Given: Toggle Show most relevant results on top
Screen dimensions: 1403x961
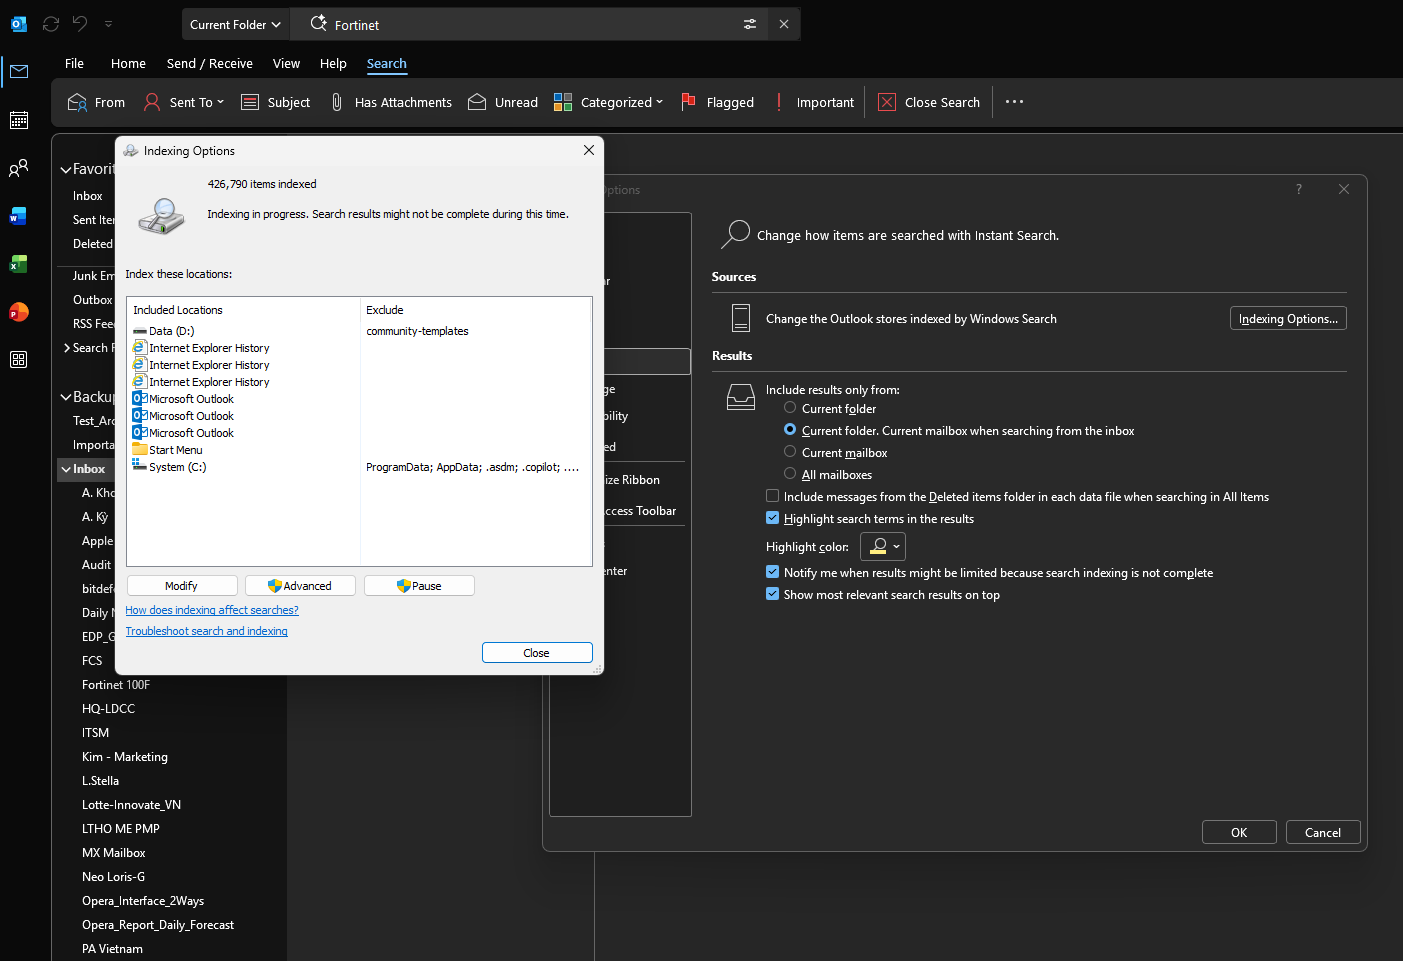Looking at the screenshot, I should 772,594.
